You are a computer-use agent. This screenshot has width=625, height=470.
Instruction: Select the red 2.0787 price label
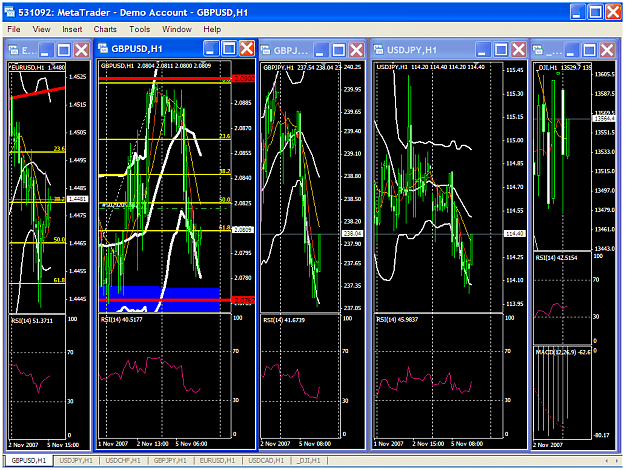(244, 300)
